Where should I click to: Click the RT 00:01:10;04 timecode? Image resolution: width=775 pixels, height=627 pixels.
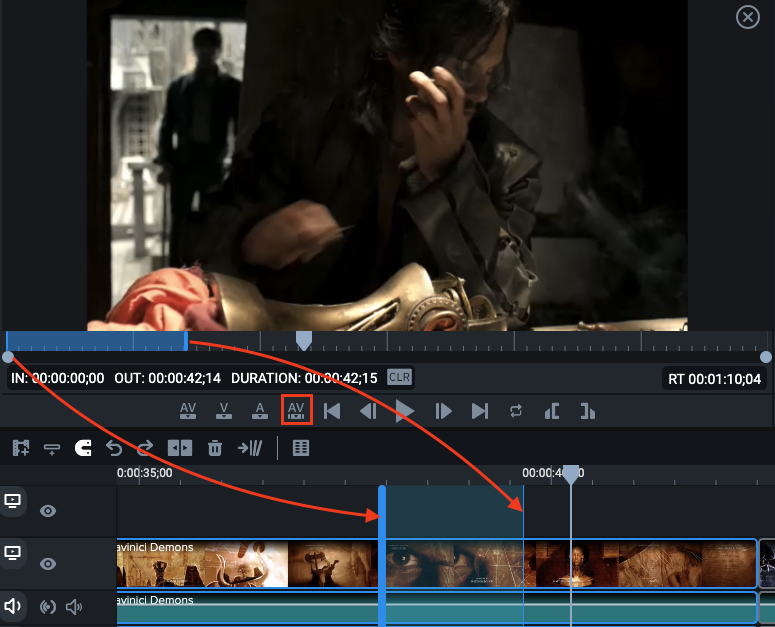tap(714, 379)
